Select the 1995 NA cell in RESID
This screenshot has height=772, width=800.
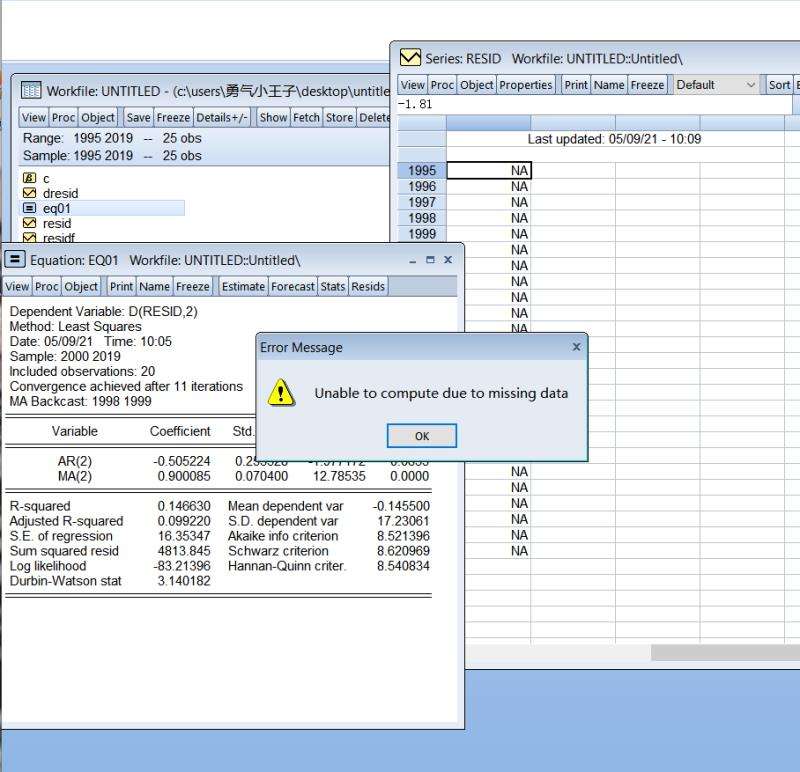pos(488,171)
